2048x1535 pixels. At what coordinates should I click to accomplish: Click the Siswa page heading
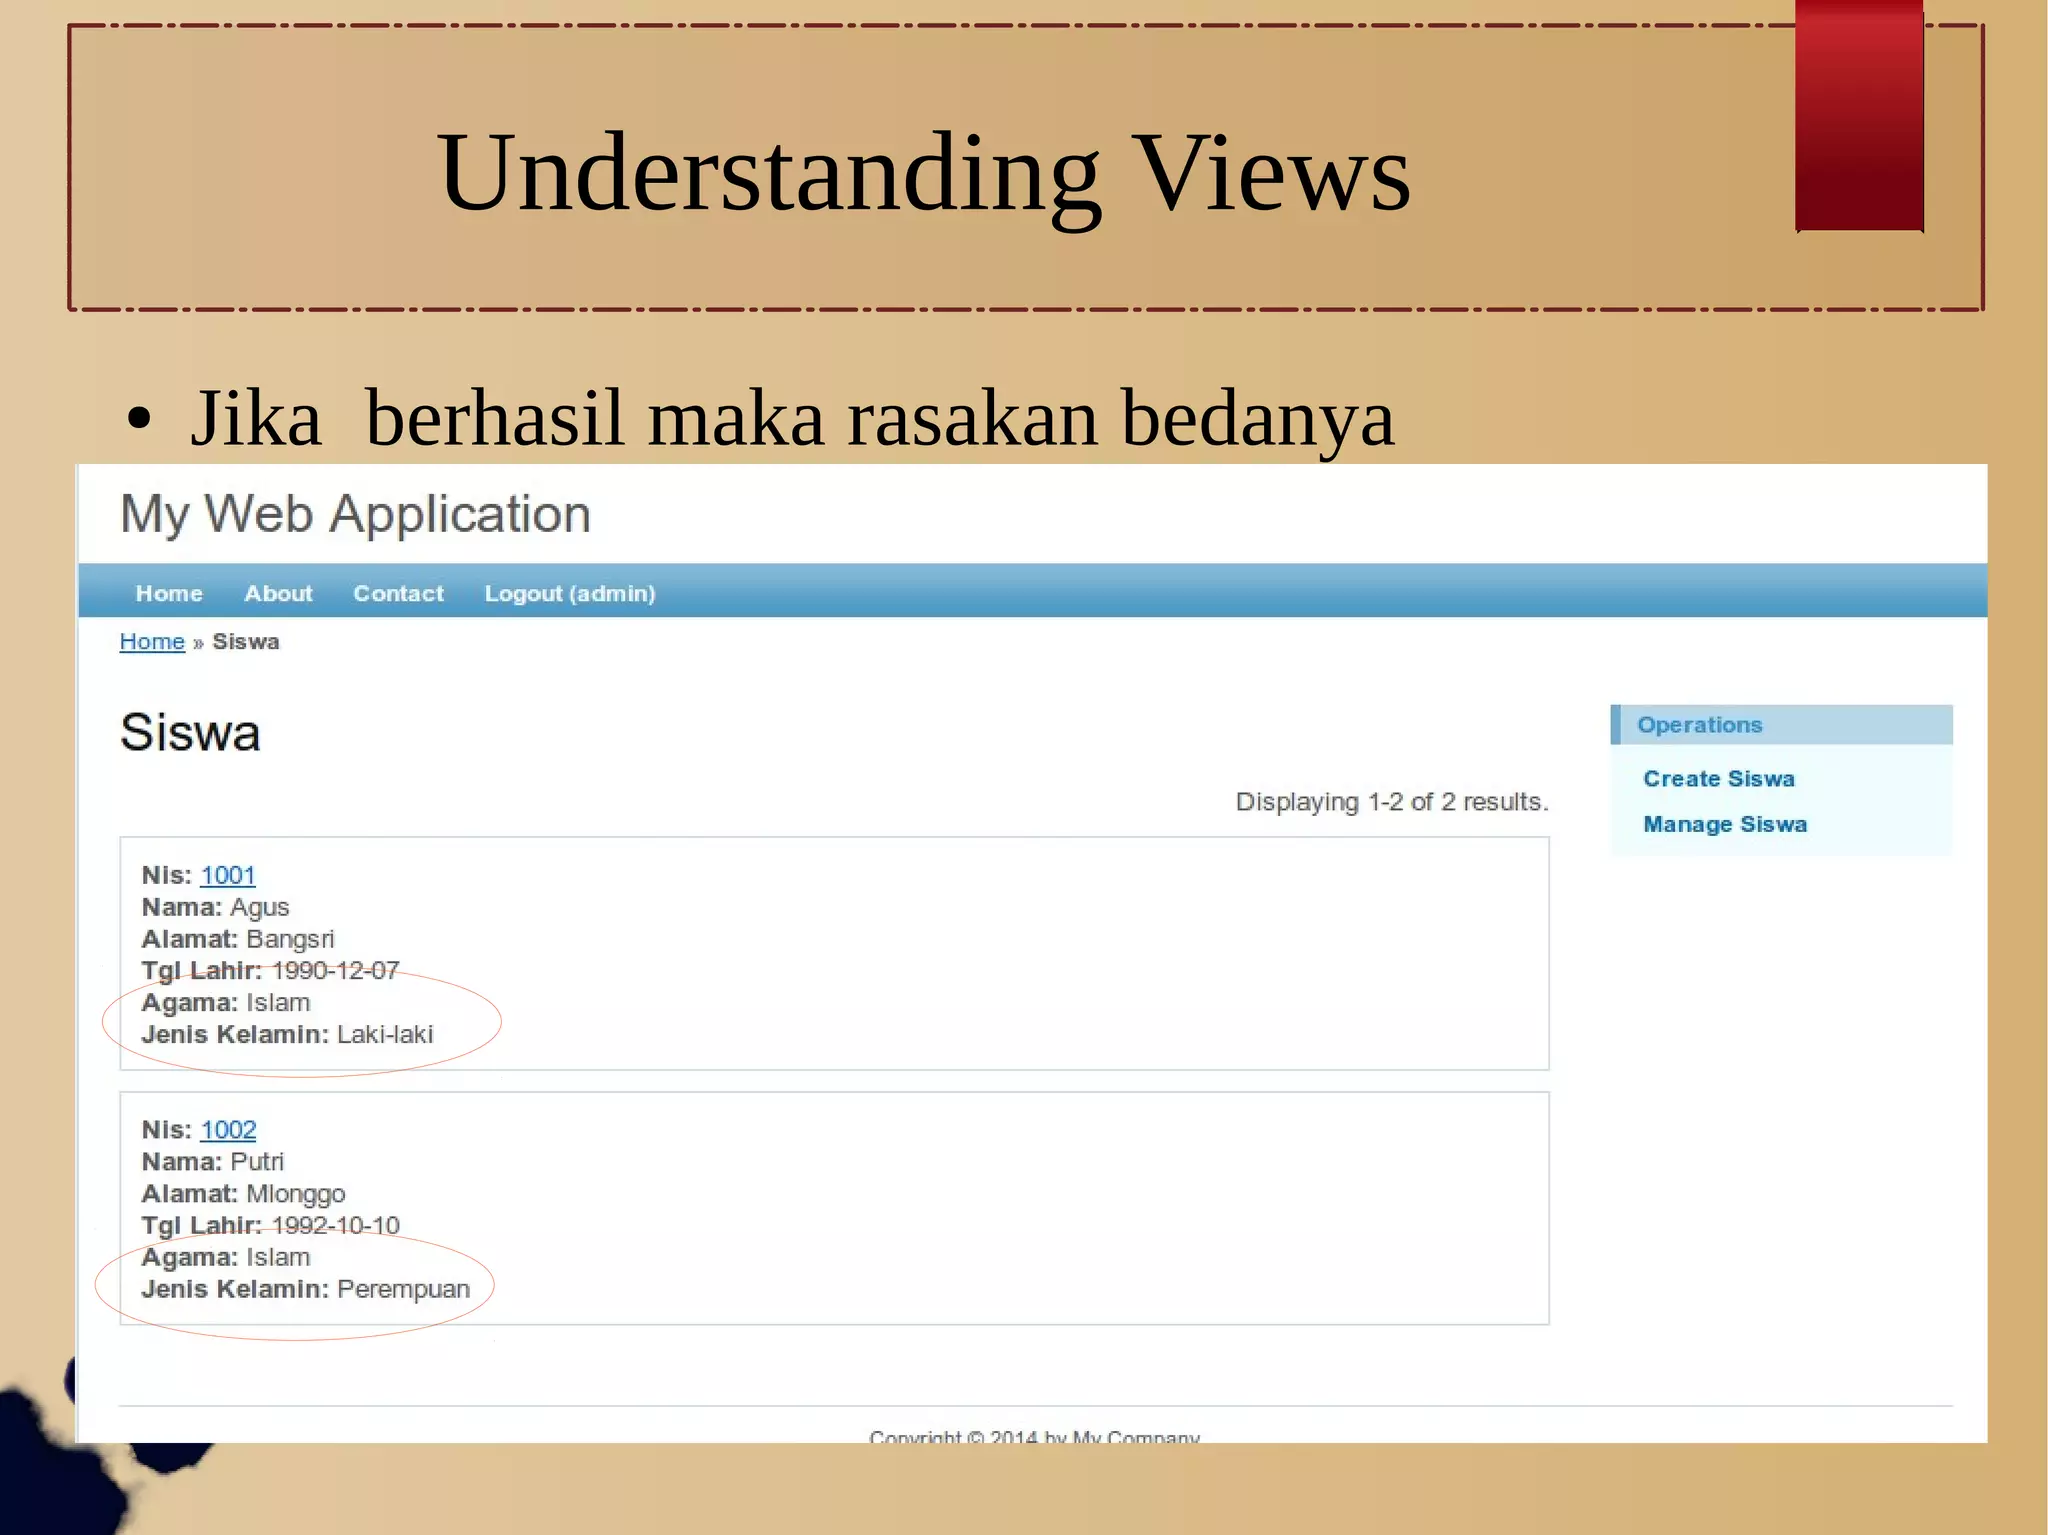pyautogui.click(x=190, y=733)
